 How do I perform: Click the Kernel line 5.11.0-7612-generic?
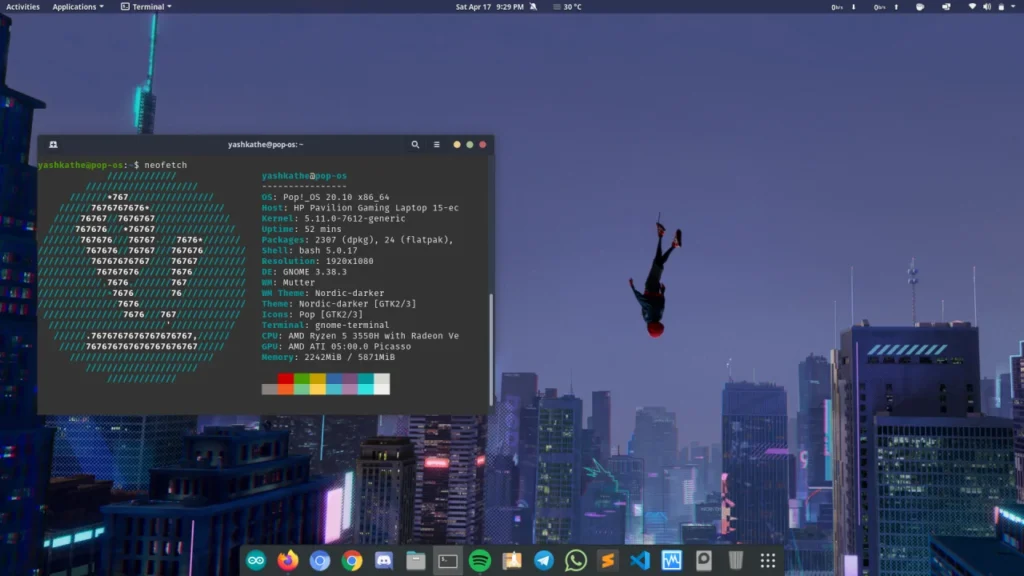point(333,219)
